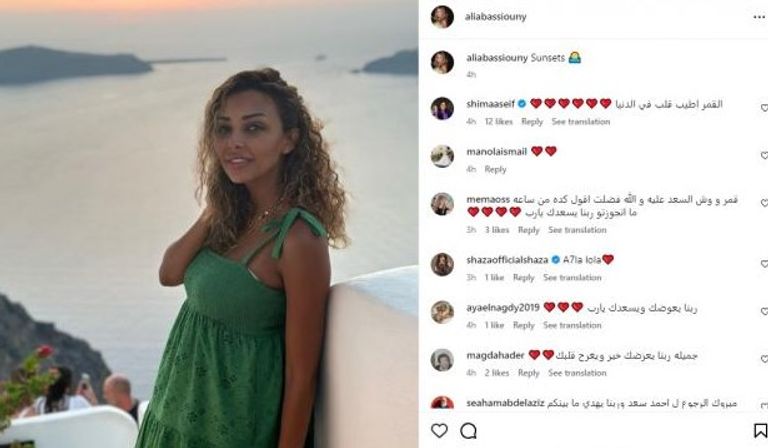Open the woman in green dress photo
768x448 pixels.
coord(209,224)
